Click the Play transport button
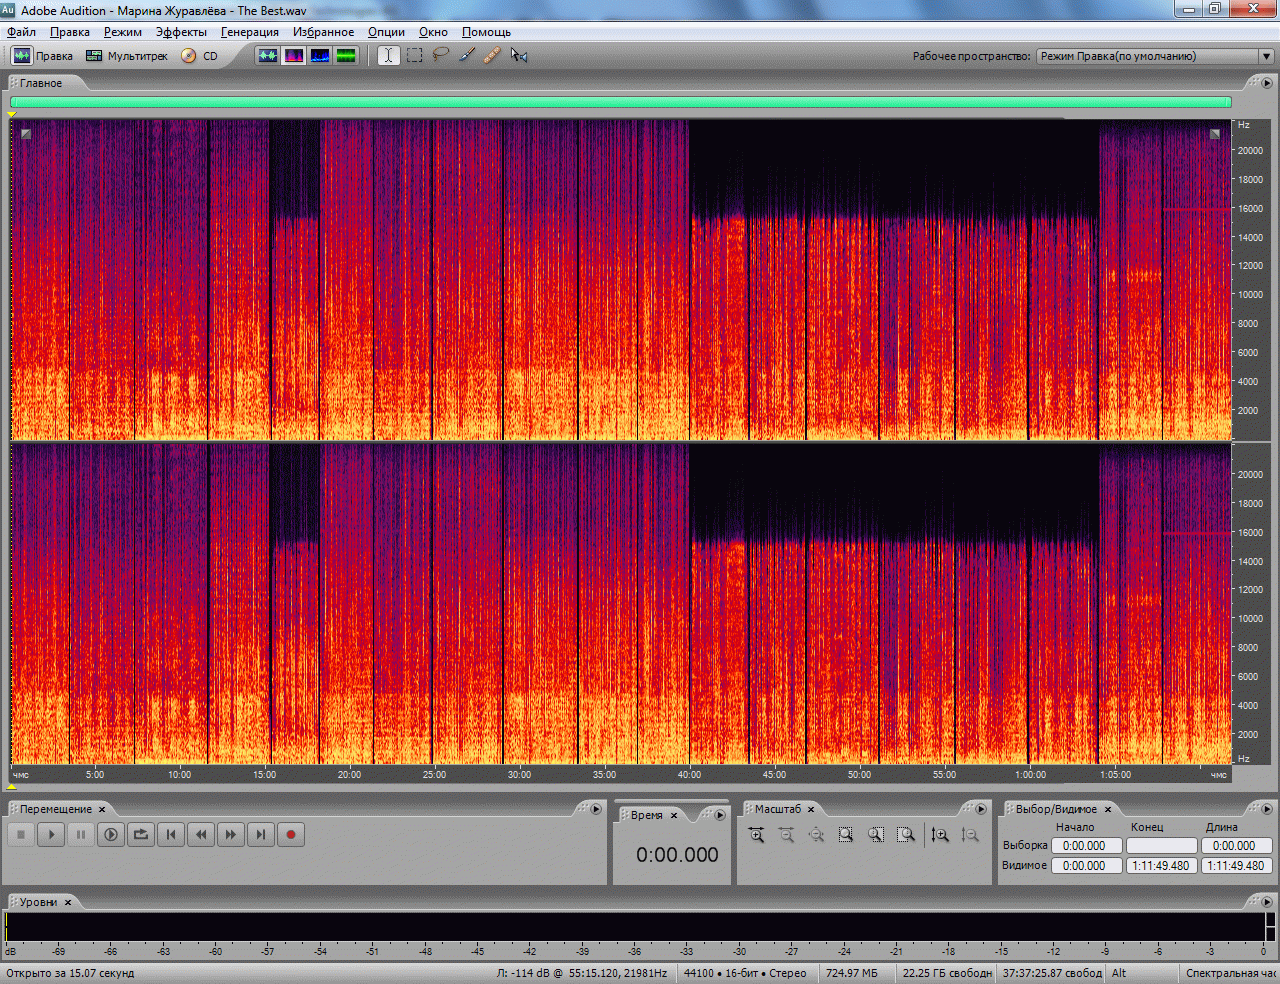 click(51, 835)
